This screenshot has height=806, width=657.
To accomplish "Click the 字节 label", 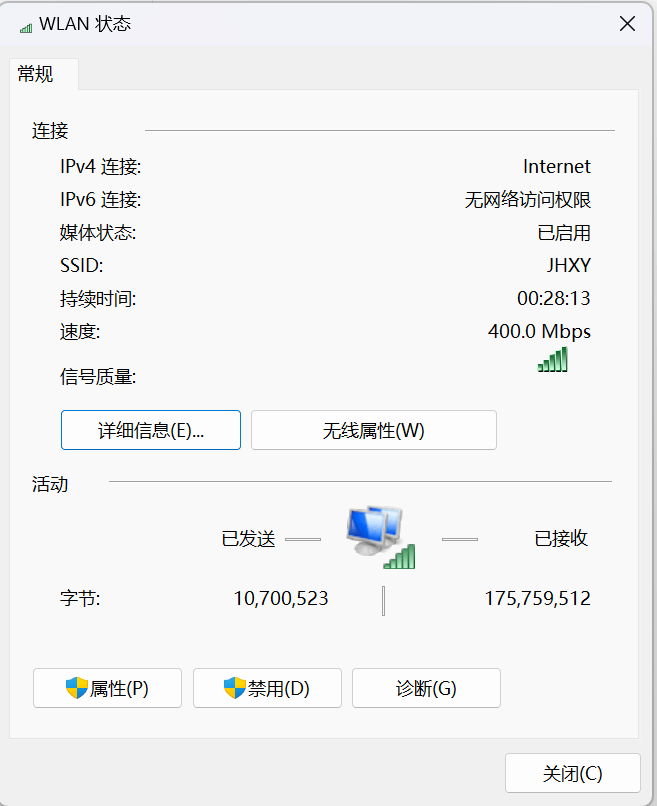I will click(80, 598).
